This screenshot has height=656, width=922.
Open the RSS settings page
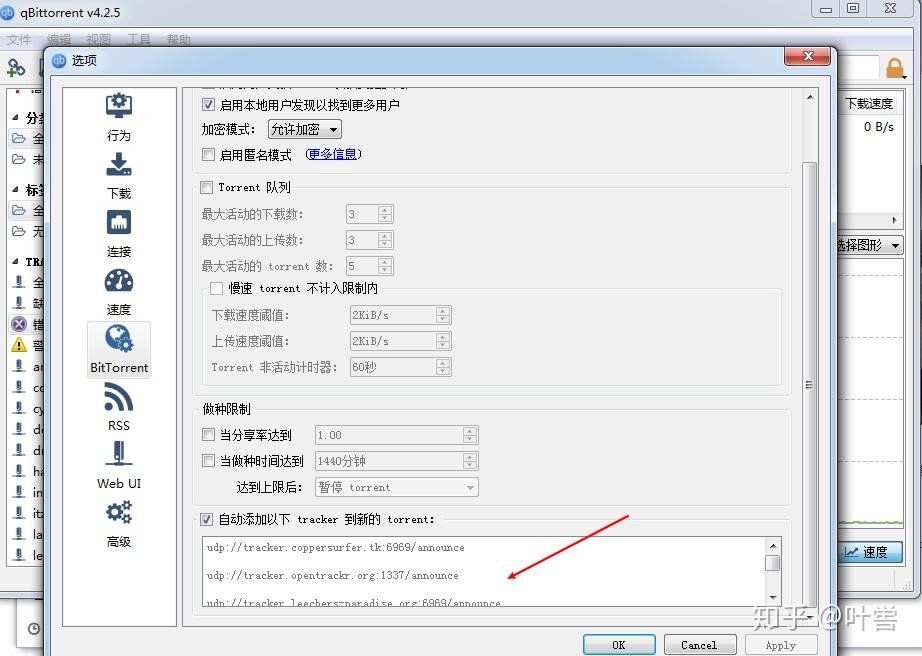point(119,408)
